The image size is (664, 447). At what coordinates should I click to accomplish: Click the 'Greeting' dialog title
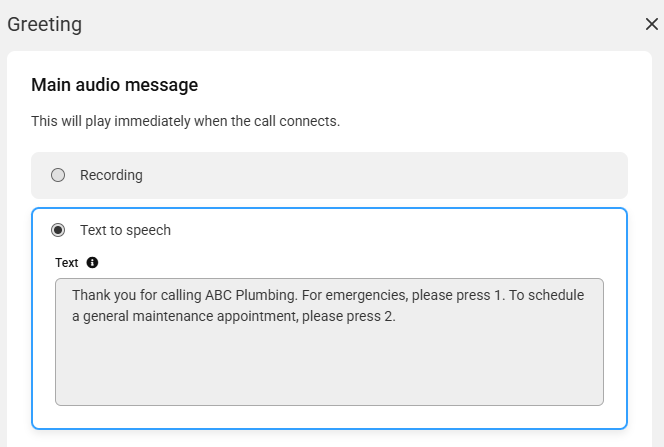[x=44, y=24]
